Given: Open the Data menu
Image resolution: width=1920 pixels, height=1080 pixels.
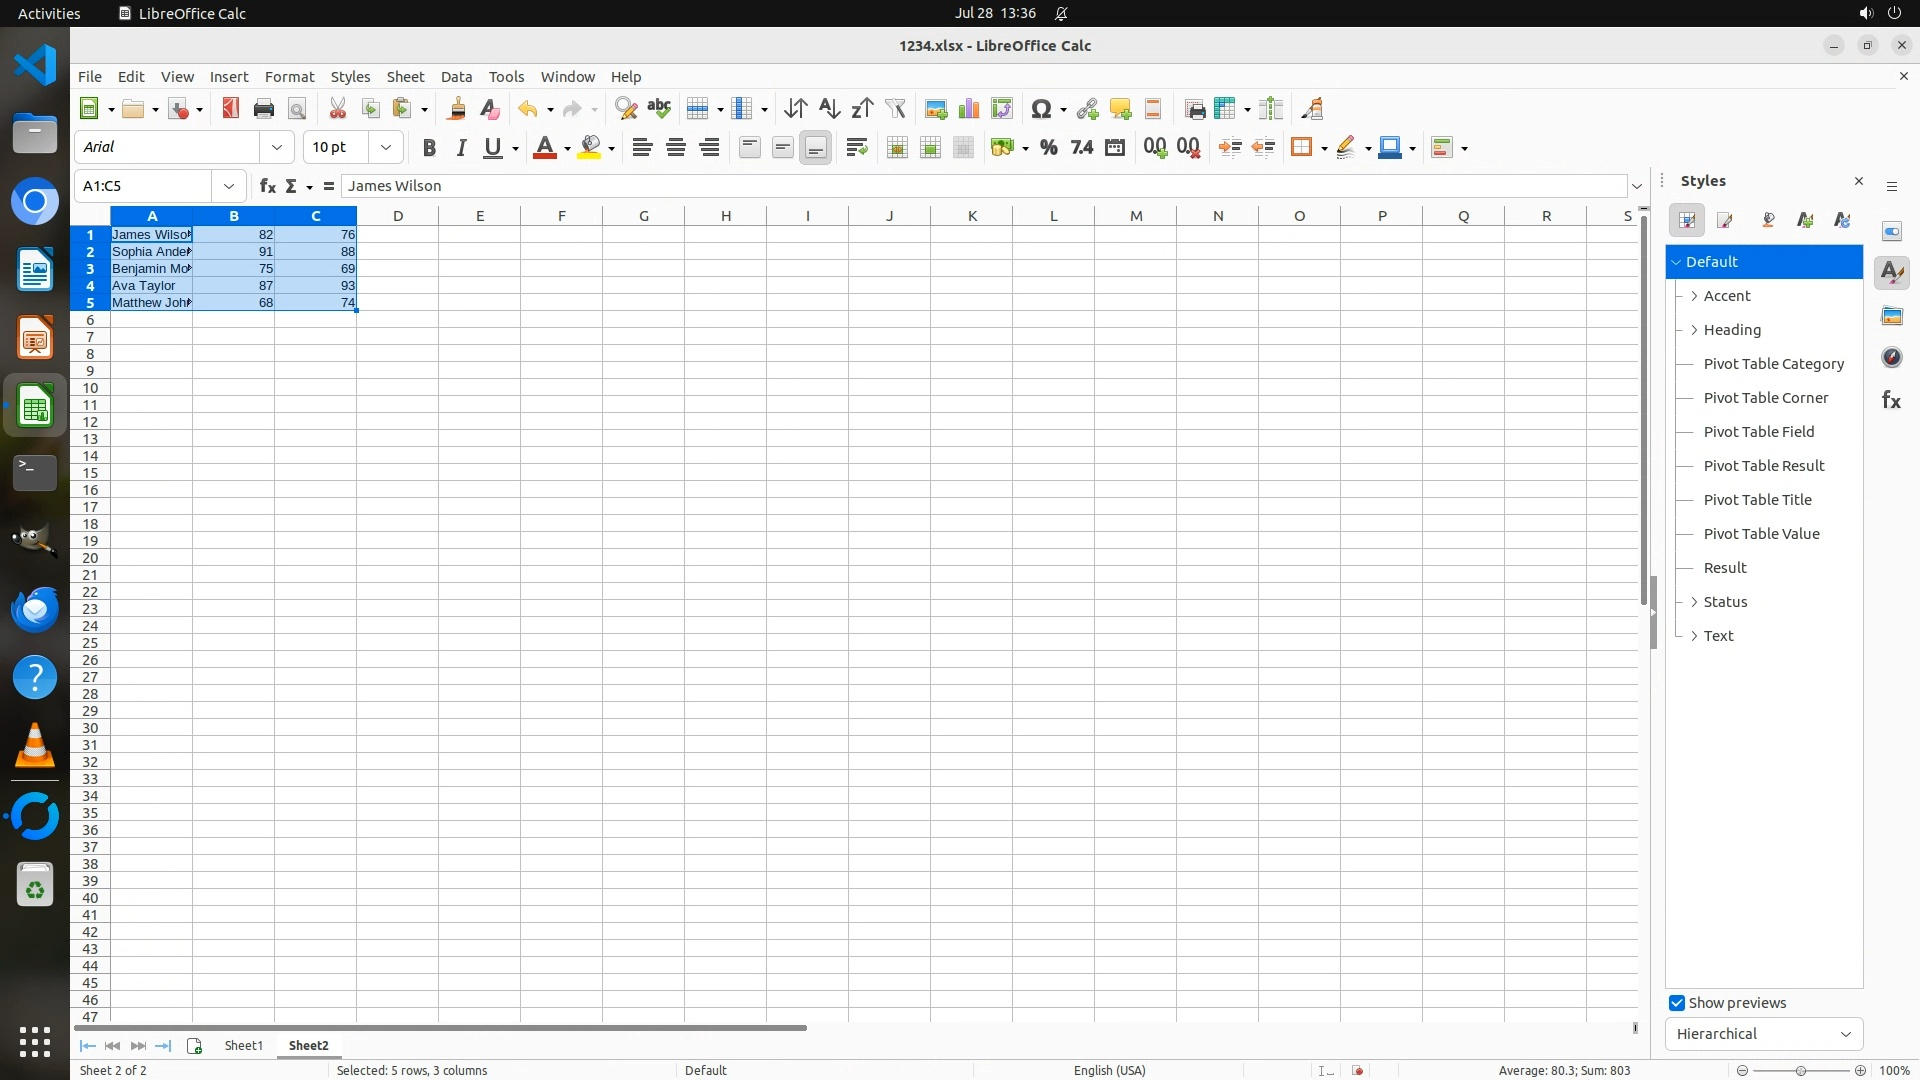Looking at the screenshot, I should click(x=456, y=77).
